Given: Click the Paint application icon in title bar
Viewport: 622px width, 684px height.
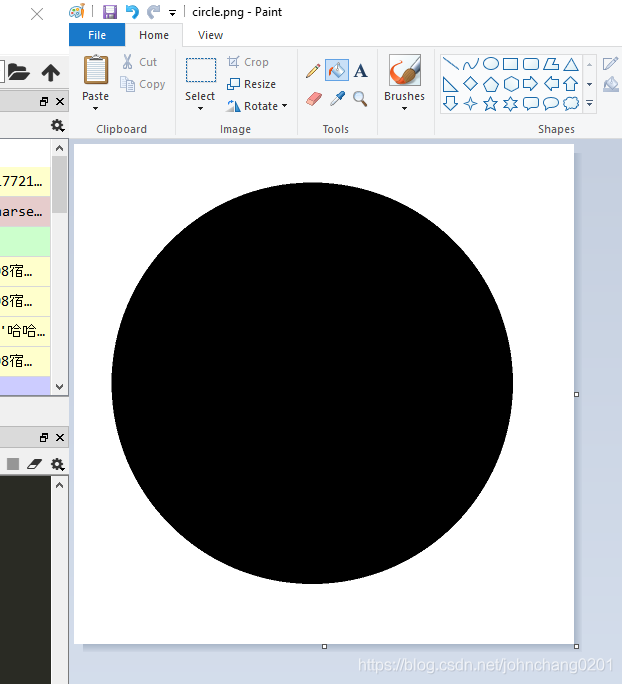Looking at the screenshot, I should pyautogui.click(x=77, y=11).
